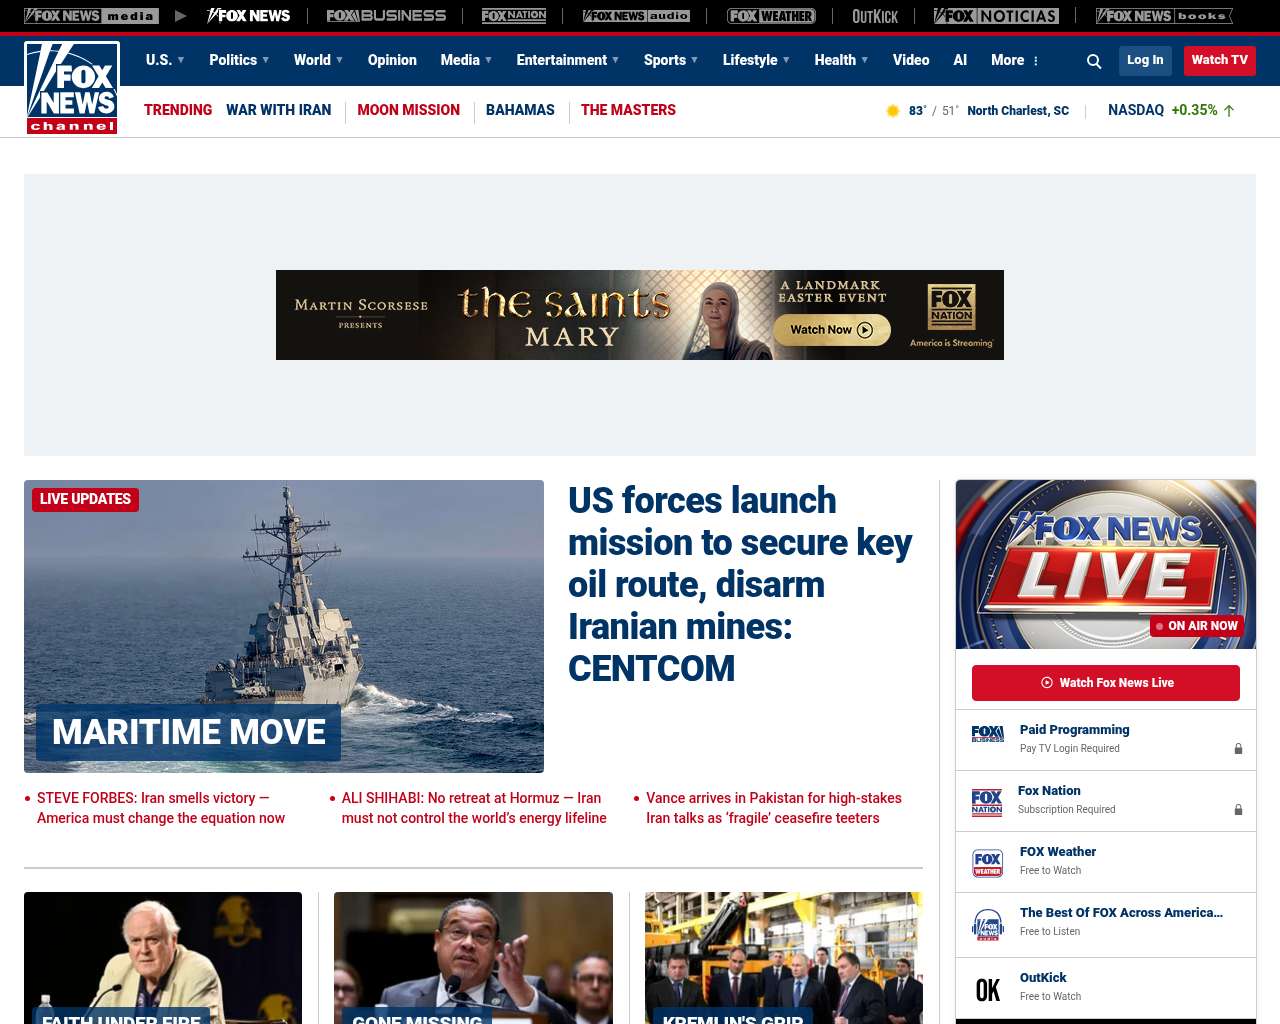Read the STEVE FORBES Iran opinion link
Screen dimensions: 1280x1024
(x=161, y=808)
